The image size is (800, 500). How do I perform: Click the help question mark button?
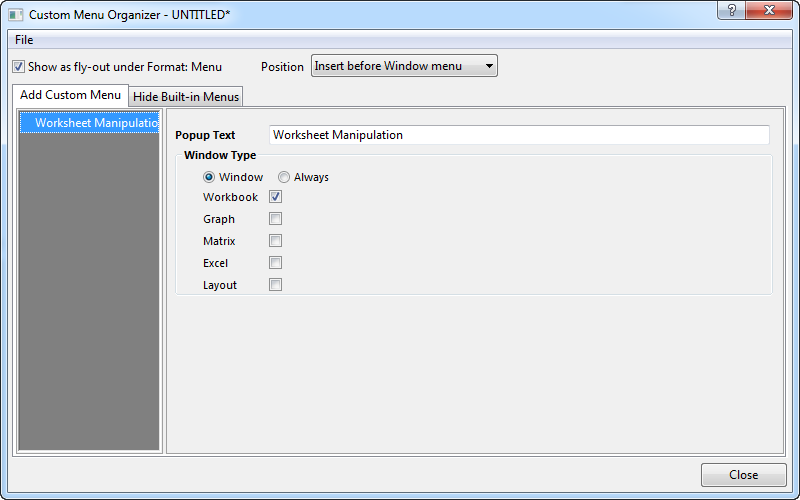pyautogui.click(x=733, y=10)
